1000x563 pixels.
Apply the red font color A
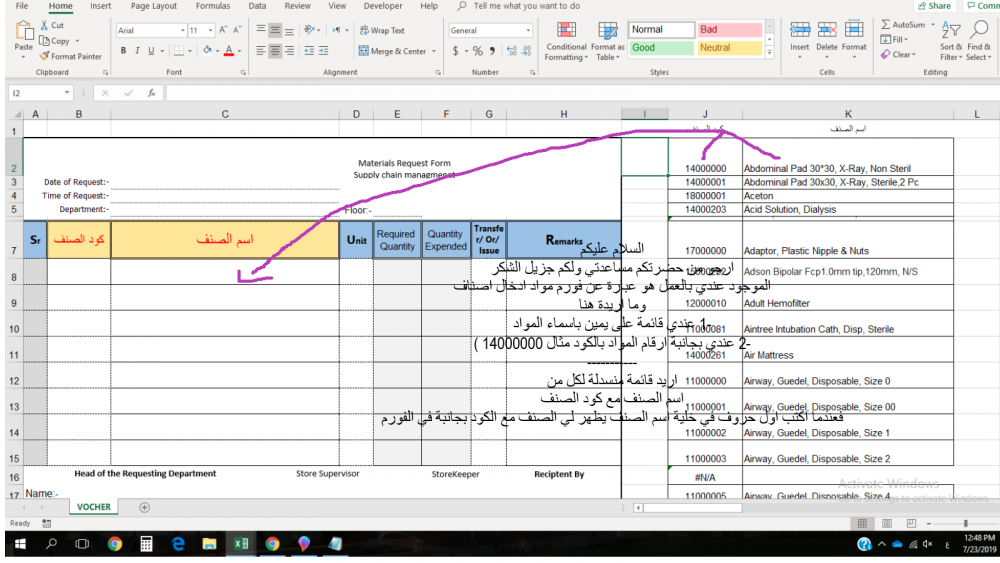click(x=229, y=50)
